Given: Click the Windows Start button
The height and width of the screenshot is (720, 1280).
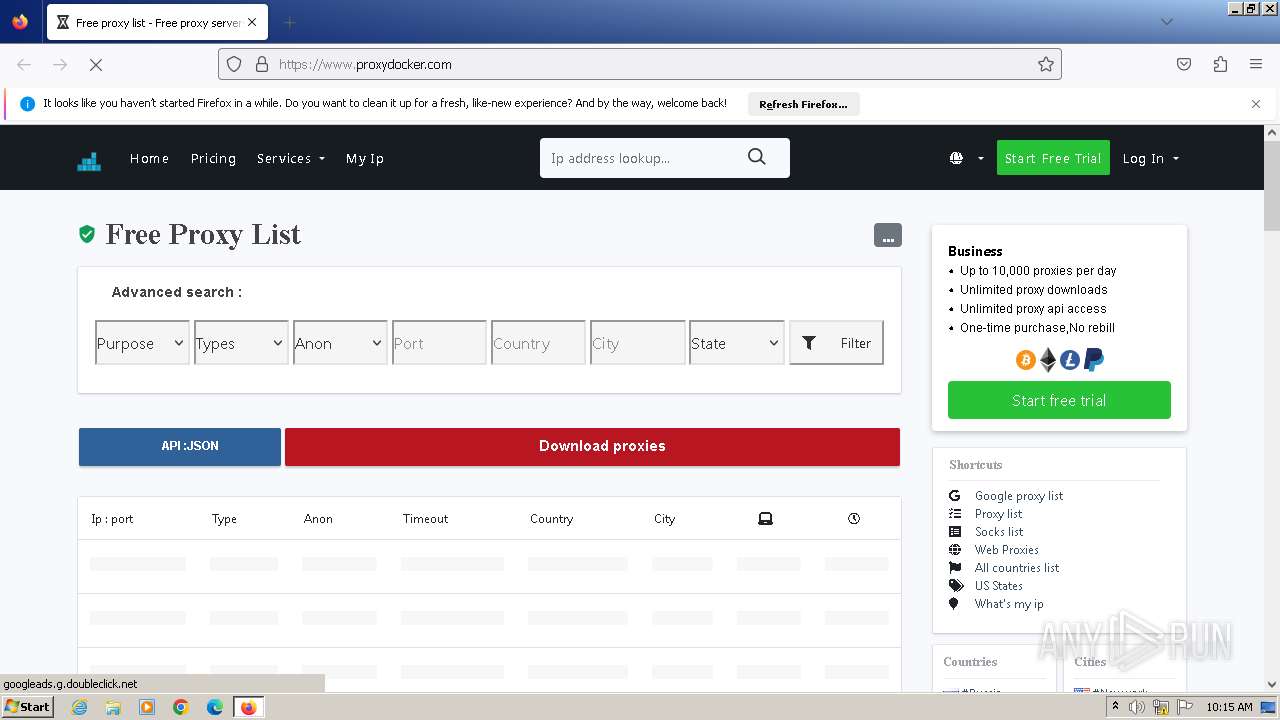Looking at the screenshot, I should click(x=28, y=706).
